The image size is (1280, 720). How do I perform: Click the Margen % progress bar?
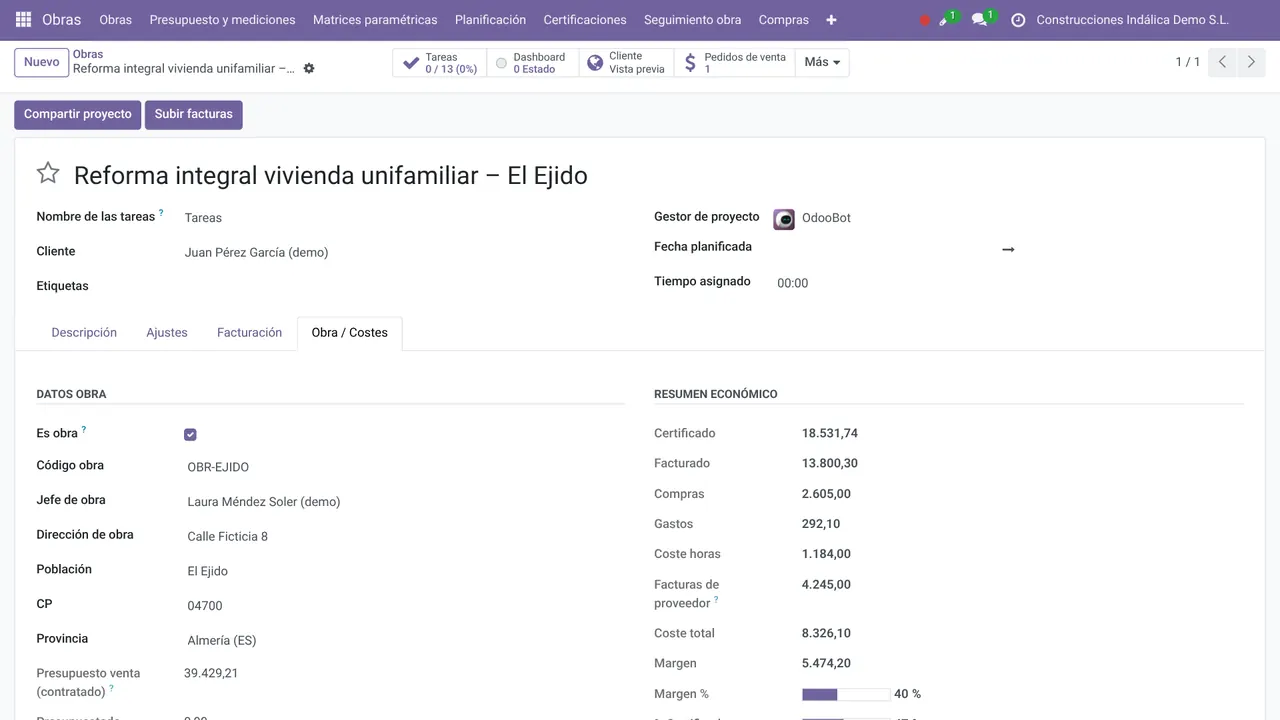click(846, 694)
